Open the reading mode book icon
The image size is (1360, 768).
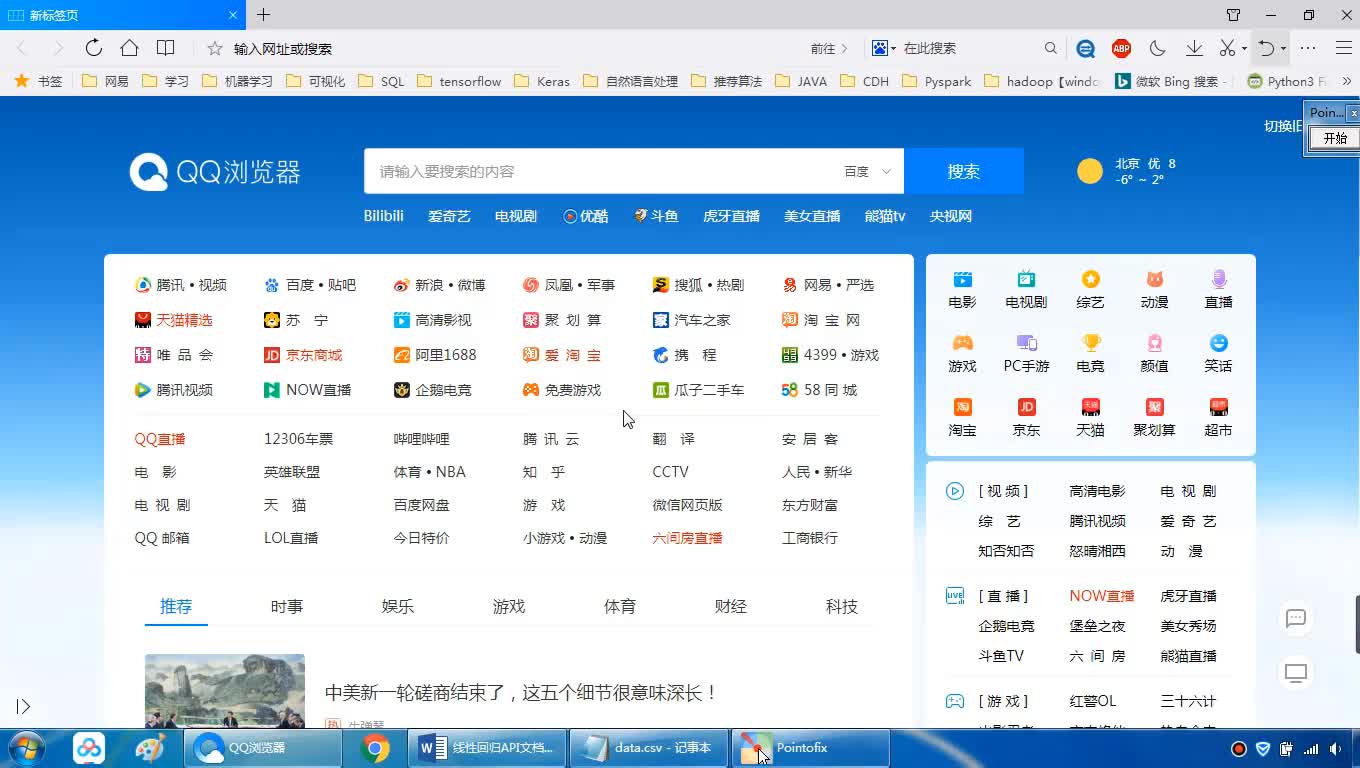(x=166, y=48)
